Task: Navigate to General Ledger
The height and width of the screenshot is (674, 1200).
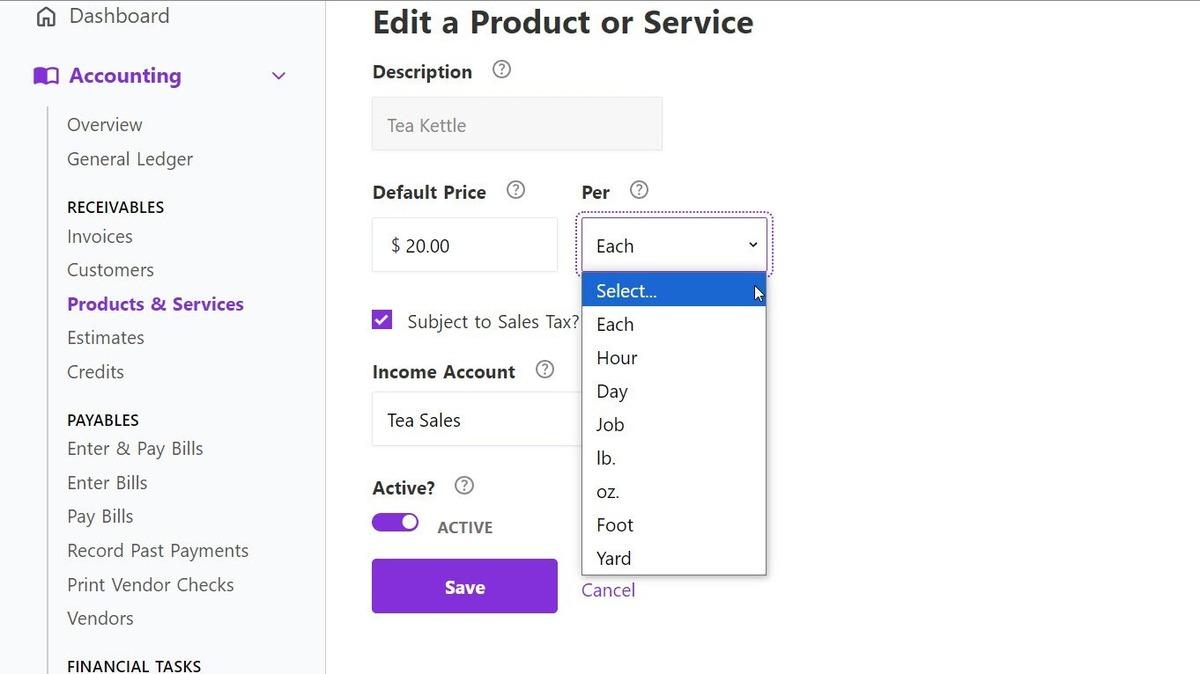Action: [130, 159]
